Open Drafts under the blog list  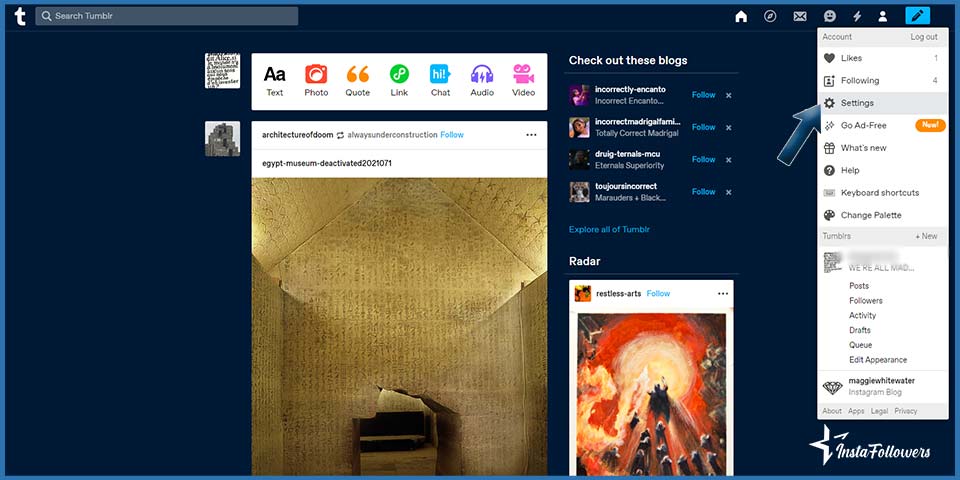click(x=860, y=330)
